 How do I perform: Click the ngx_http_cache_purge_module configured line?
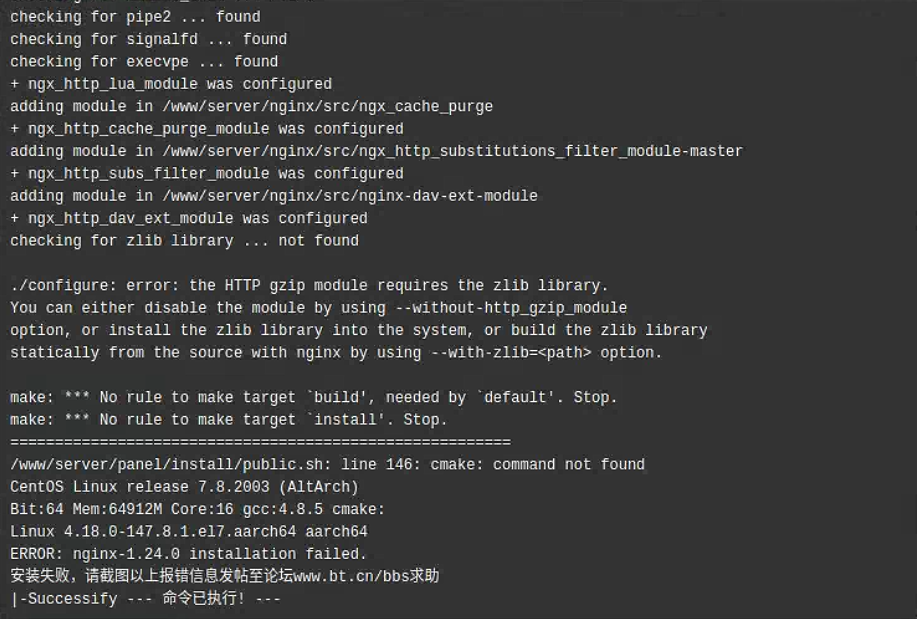206,129
